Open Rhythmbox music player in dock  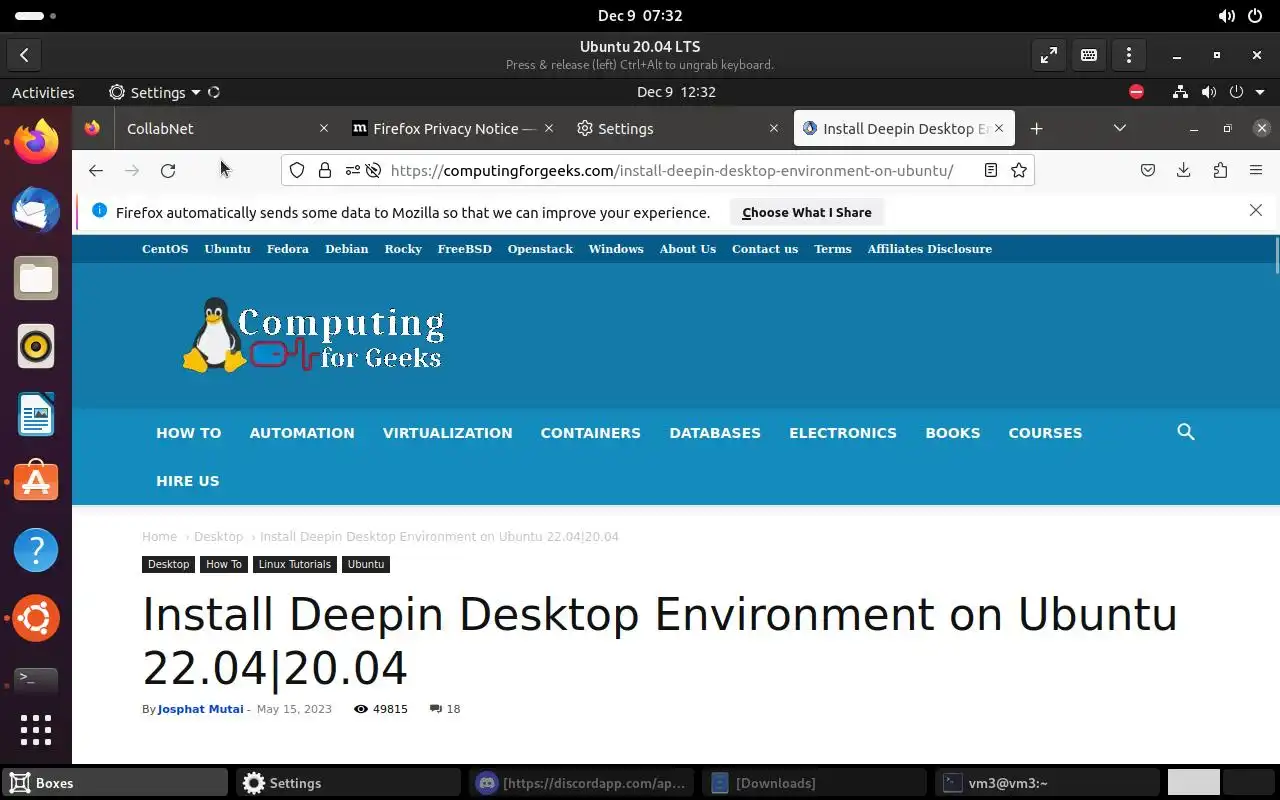(36, 346)
